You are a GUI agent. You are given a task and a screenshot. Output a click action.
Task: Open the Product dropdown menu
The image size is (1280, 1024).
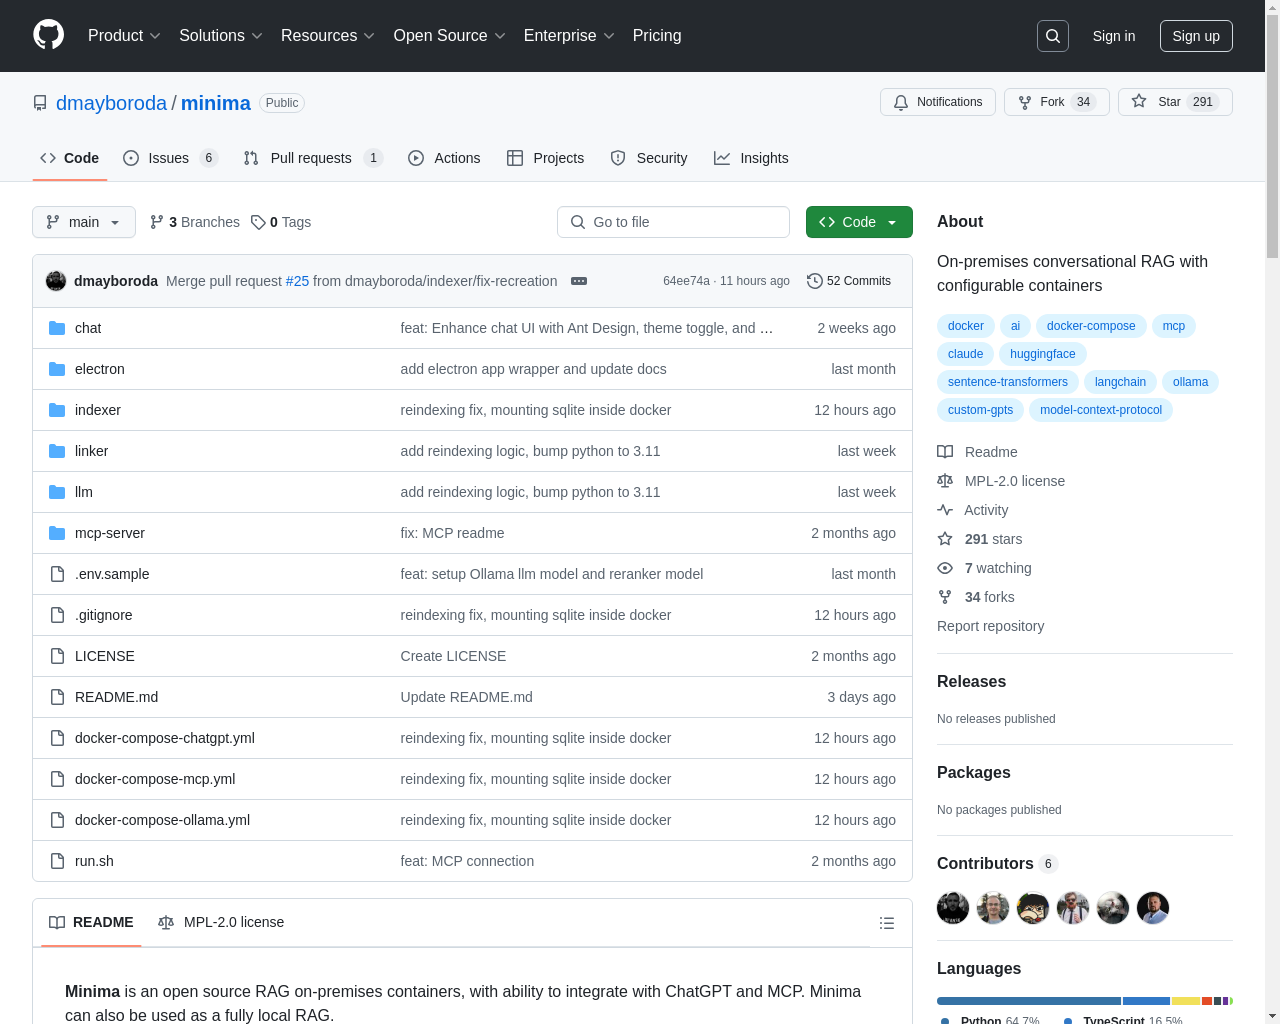(124, 36)
